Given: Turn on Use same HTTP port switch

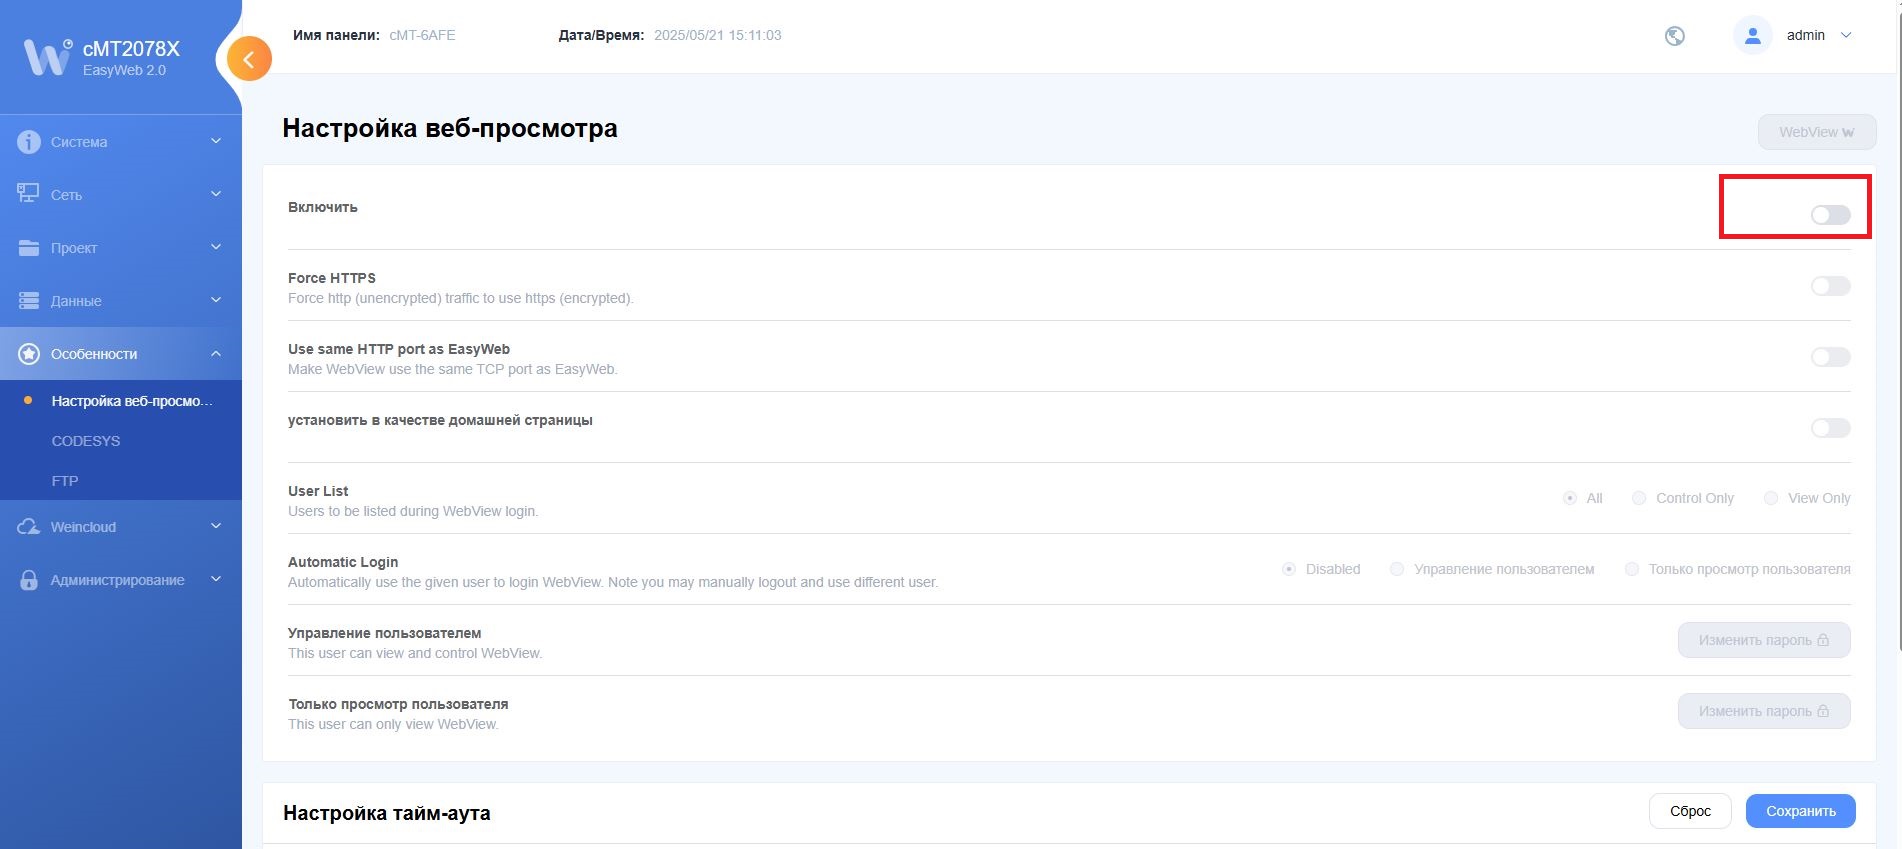Looking at the screenshot, I should point(1830,357).
